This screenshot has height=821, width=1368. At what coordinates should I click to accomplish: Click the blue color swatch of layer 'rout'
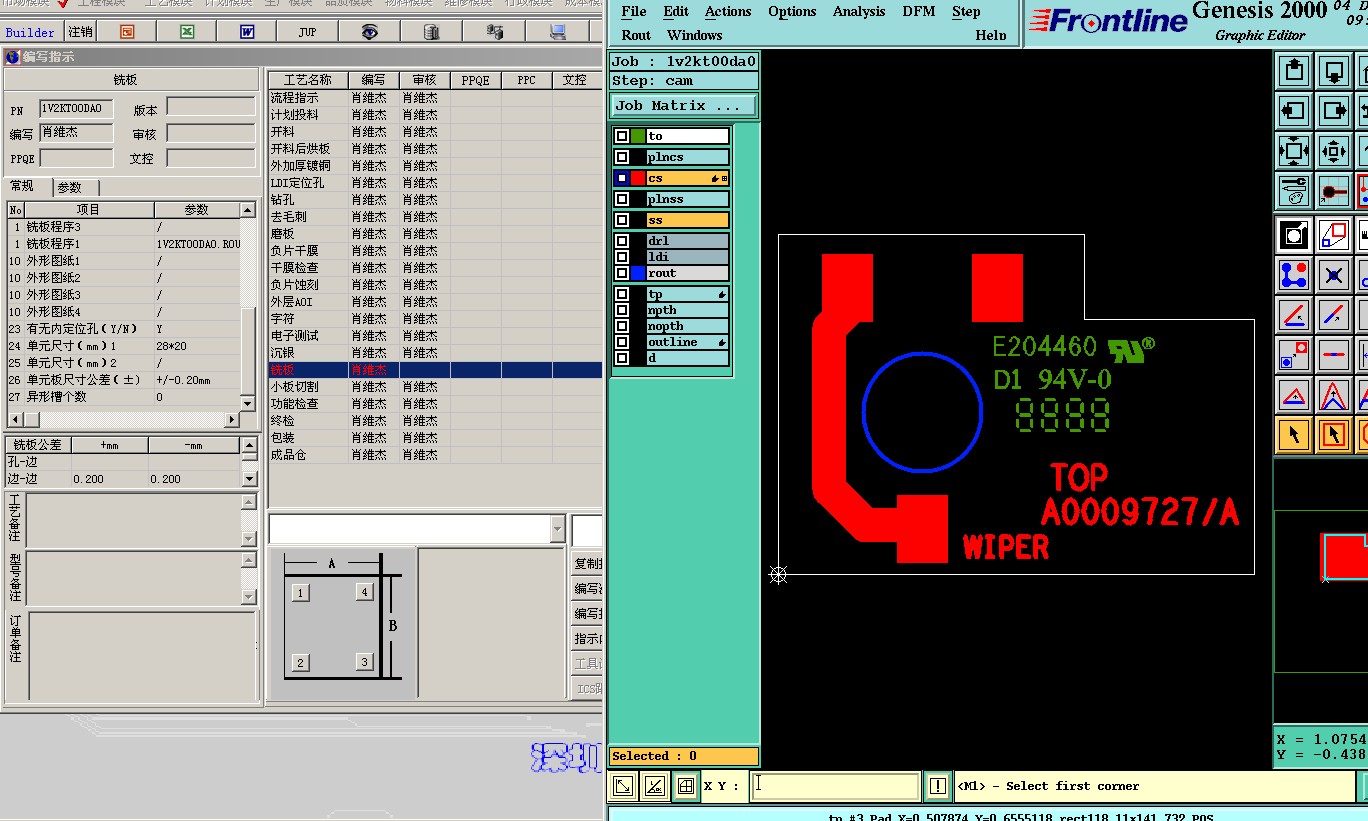[x=638, y=273]
